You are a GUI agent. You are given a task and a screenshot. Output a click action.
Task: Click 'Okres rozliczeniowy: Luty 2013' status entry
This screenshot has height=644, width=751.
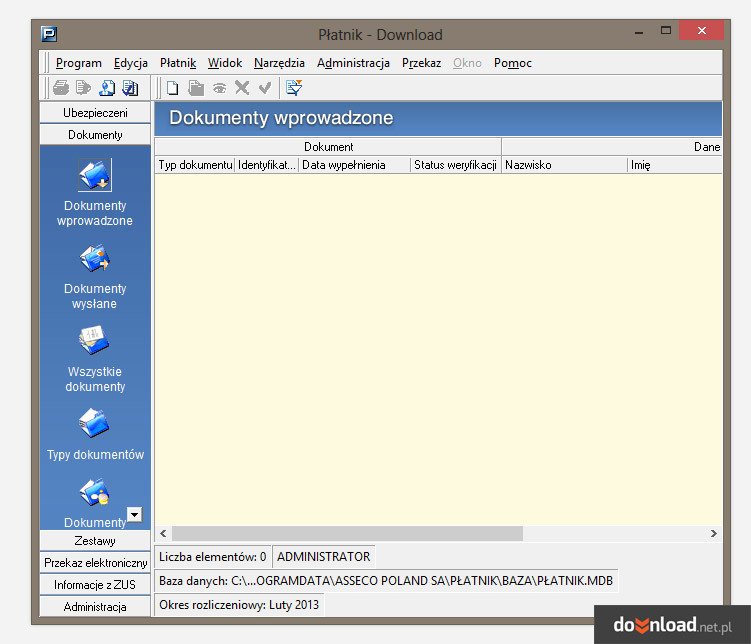[239, 605]
